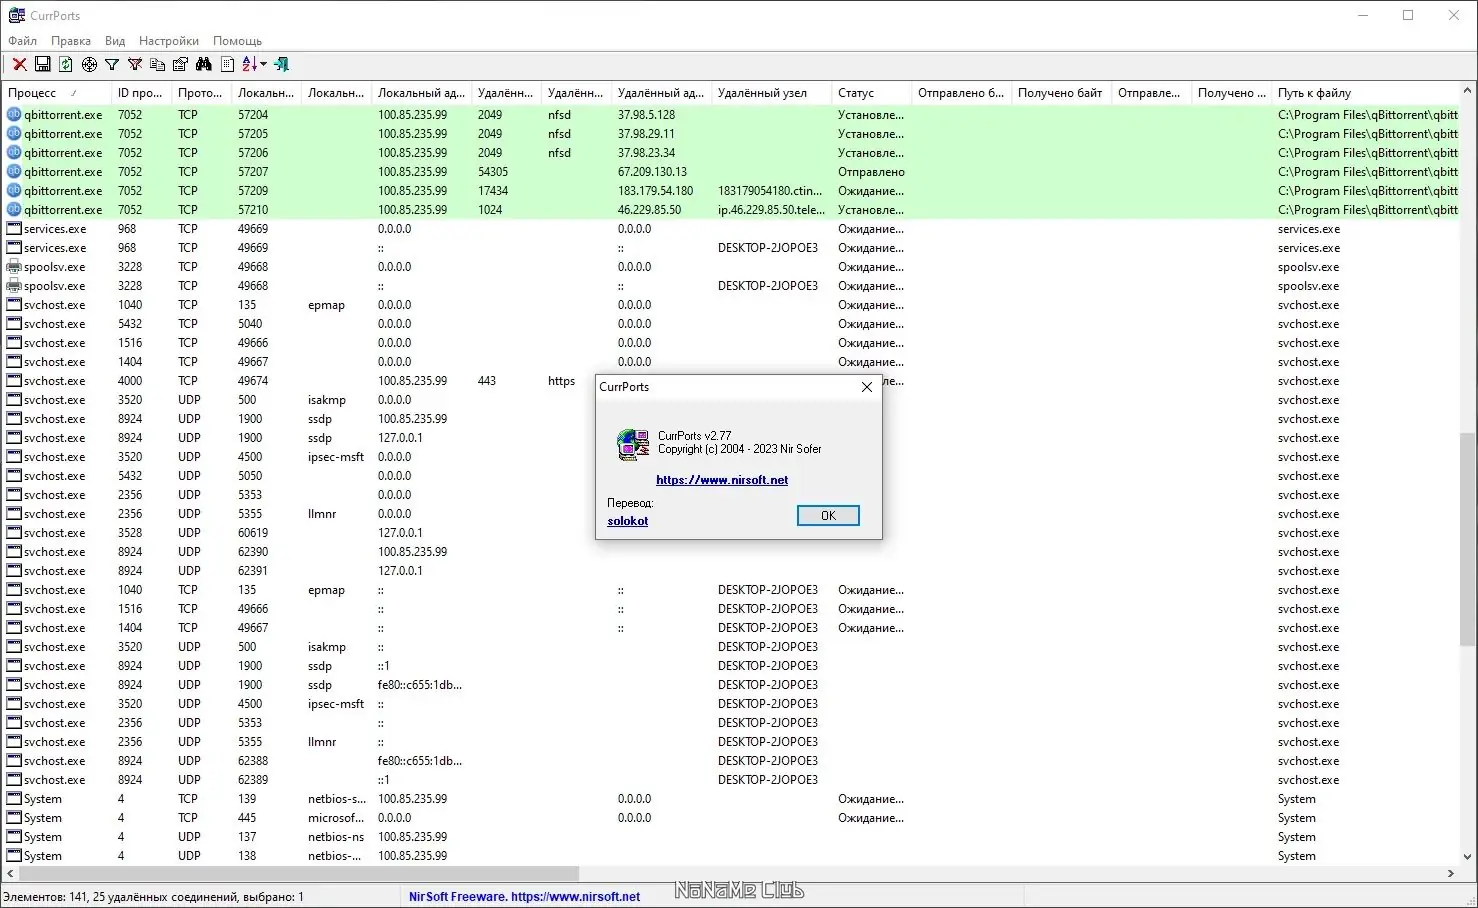Click the red X close-connections toolbar icon

pyautogui.click(x=19, y=65)
